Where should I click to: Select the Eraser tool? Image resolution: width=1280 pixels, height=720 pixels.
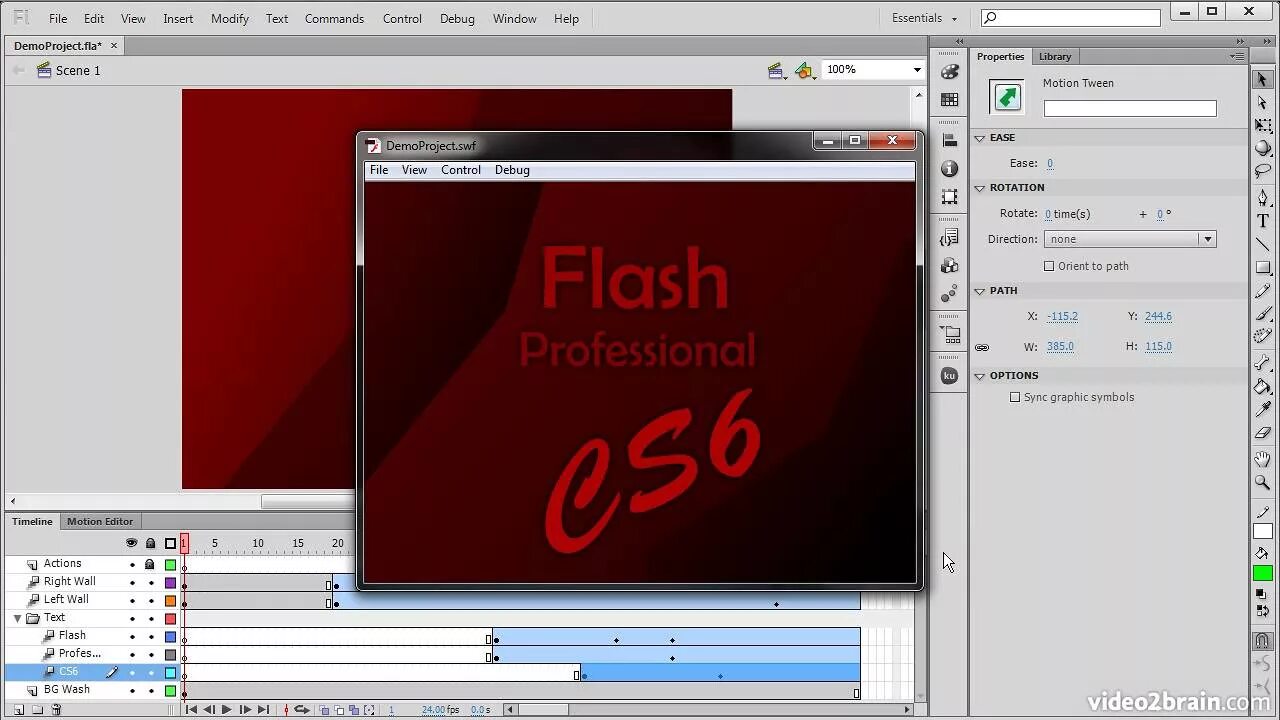(x=1262, y=433)
